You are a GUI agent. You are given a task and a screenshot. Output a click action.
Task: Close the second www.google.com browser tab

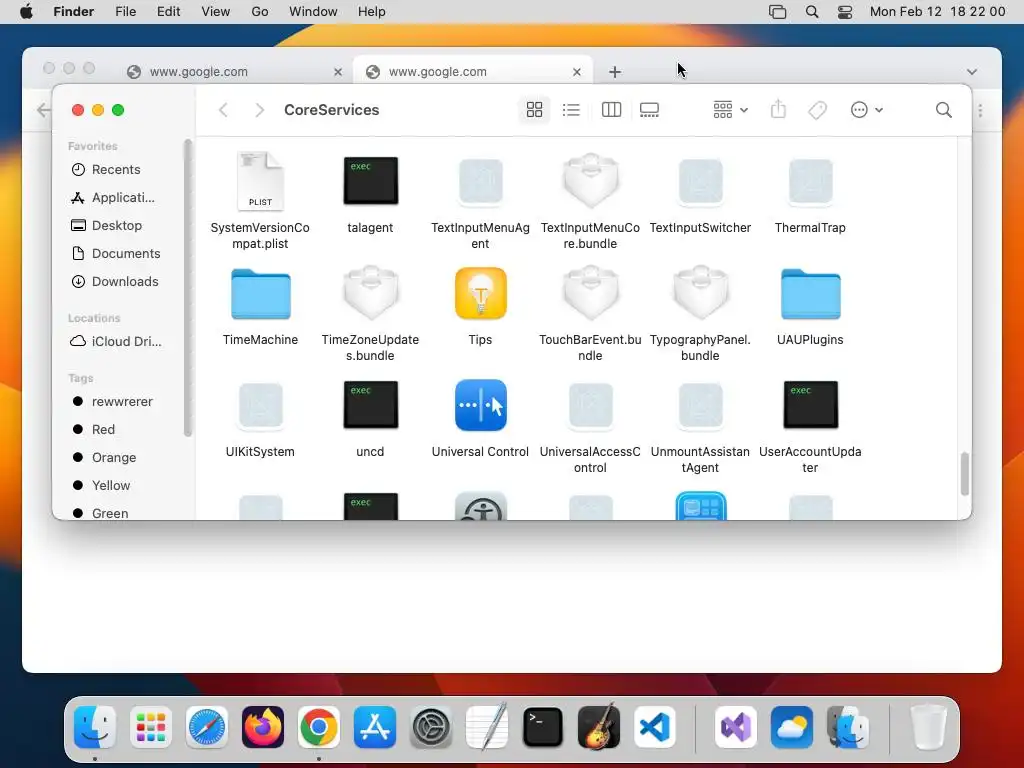(577, 72)
